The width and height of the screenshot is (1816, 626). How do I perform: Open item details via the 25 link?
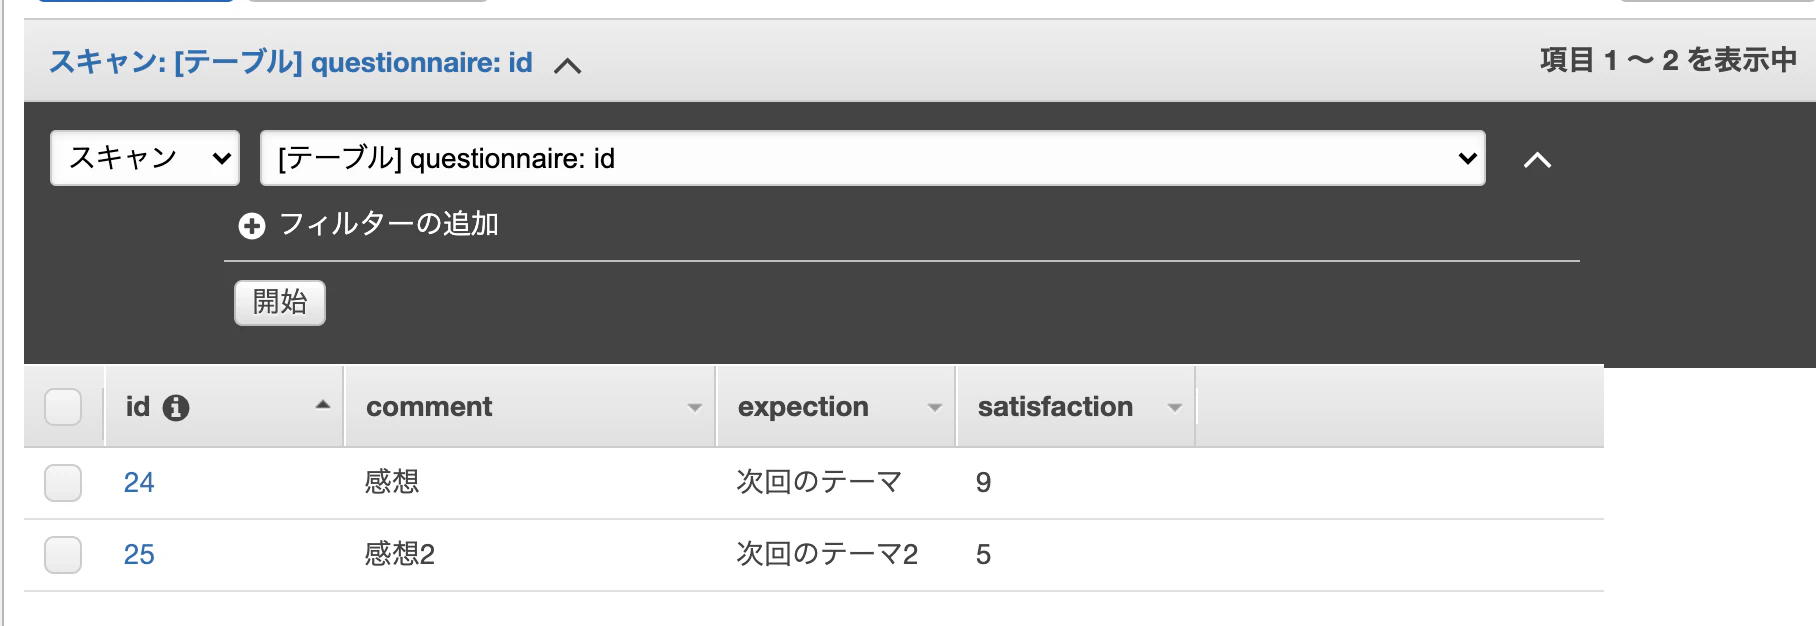pos(139,554)
